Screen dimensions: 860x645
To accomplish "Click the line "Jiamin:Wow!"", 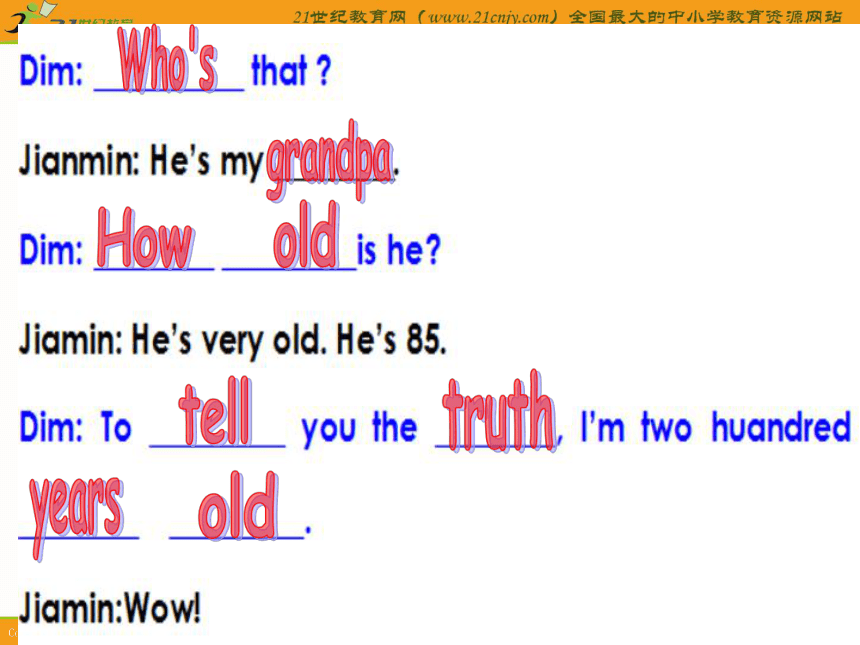I will pyautogui.click(x=110, y=607).
